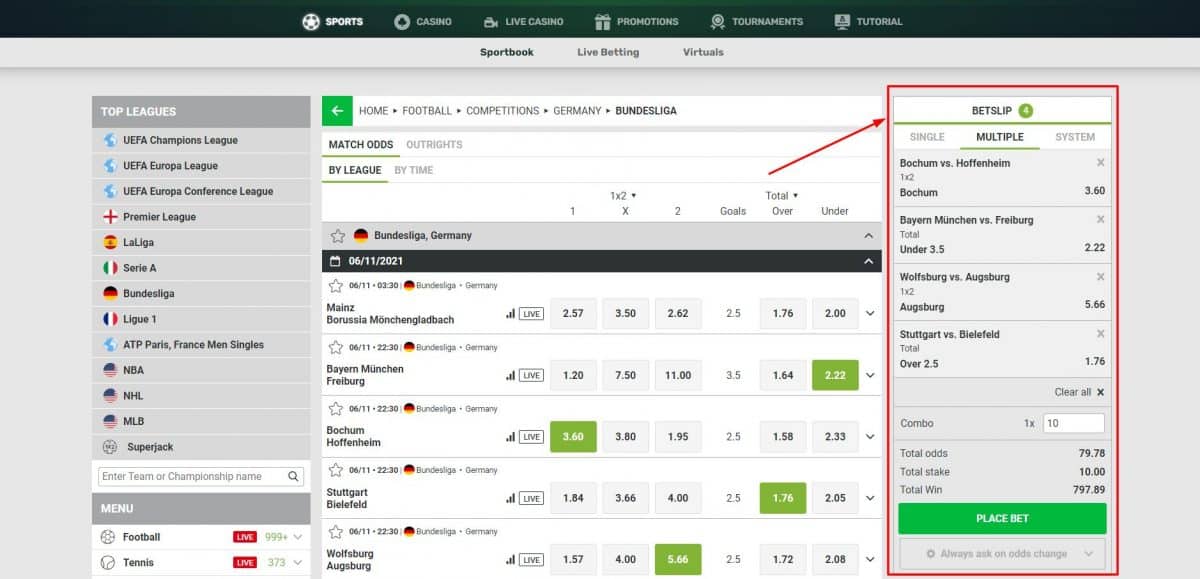Open Live Casino in top navigation
Screen dimensions: 1200x579
point(523,21)
